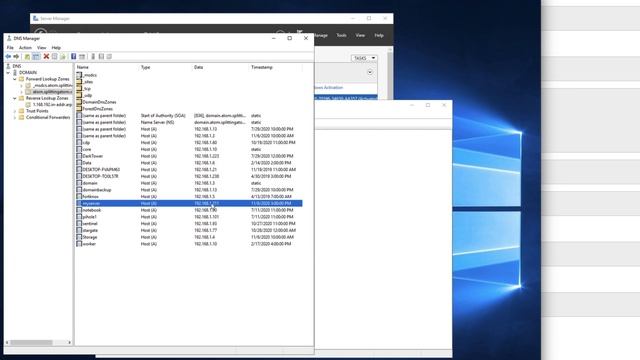The width and height of the screenshot is (640, 360).
Task: Select the notebook host record
Action: [x=189, y=210]
